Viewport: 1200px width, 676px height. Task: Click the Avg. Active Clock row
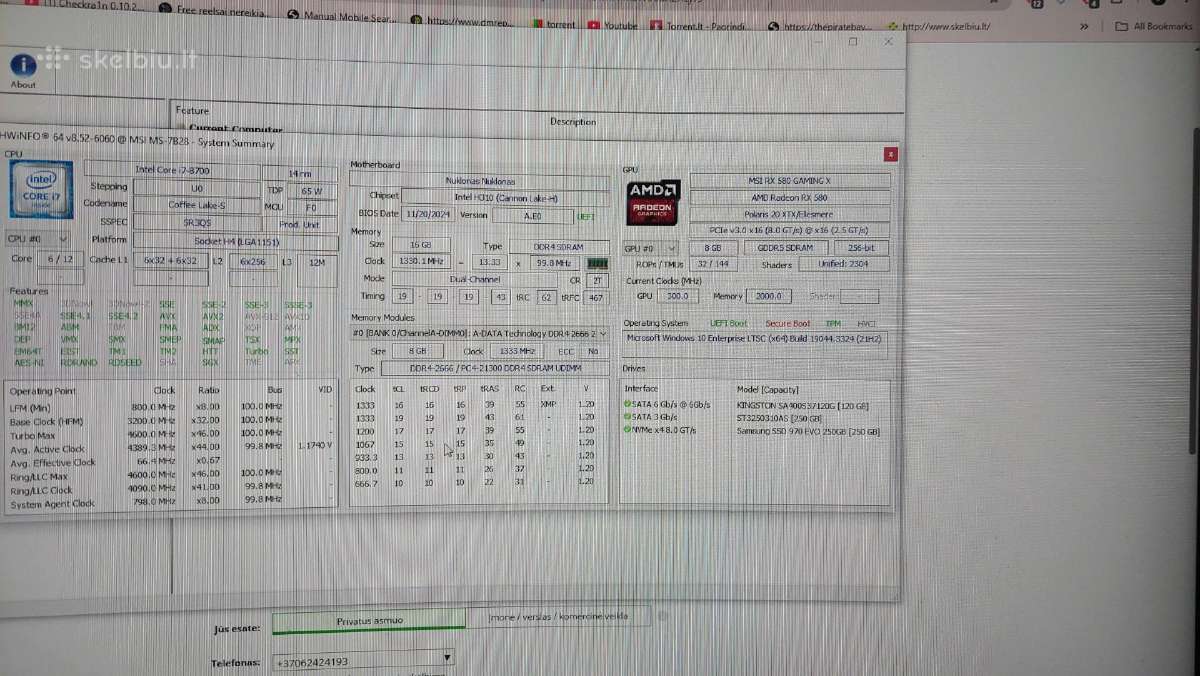[x=170, y=449]
